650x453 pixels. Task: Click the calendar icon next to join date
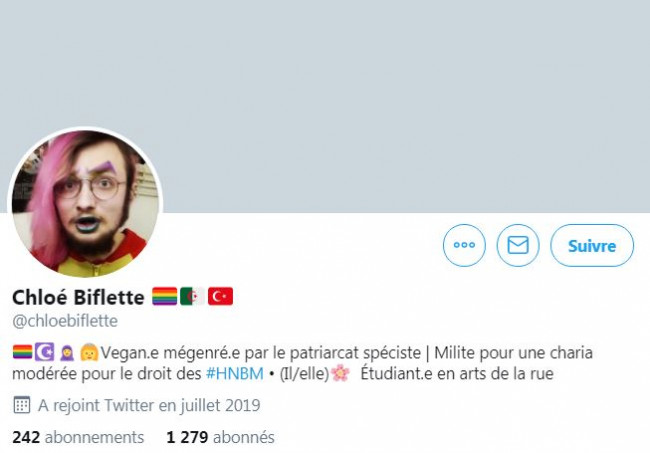[22, 405]
